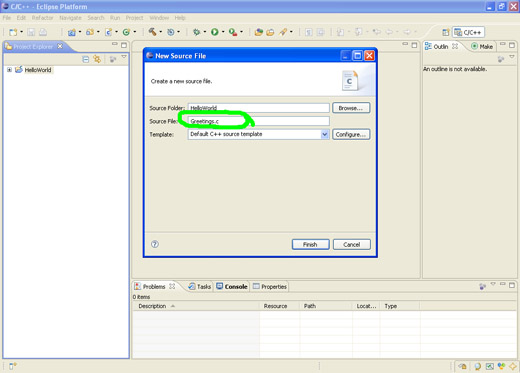Screen dimensions: 520x373
Task: Click the Source Folder input field
Action: (x=259, y=108)
